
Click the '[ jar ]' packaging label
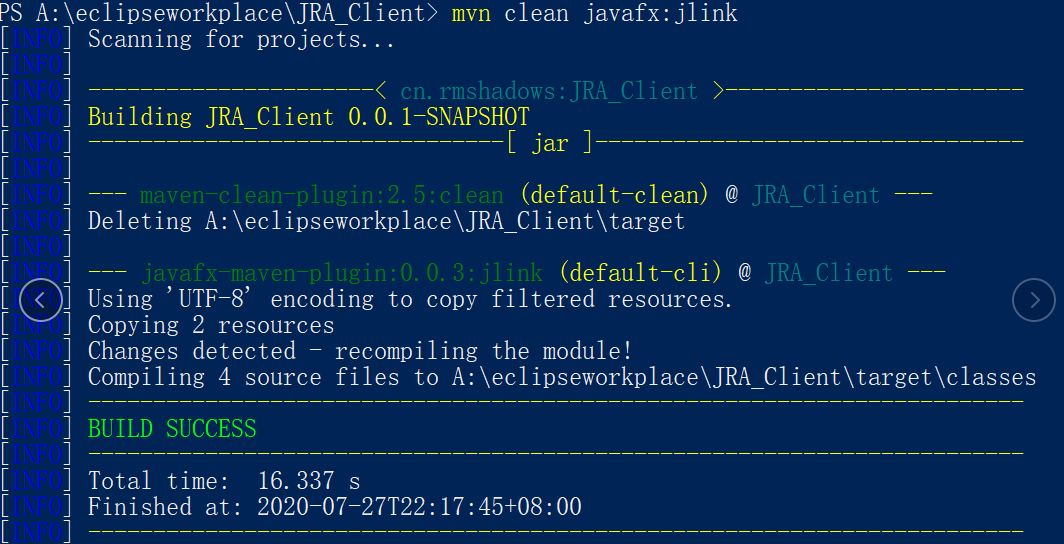(x=550, y=143)
